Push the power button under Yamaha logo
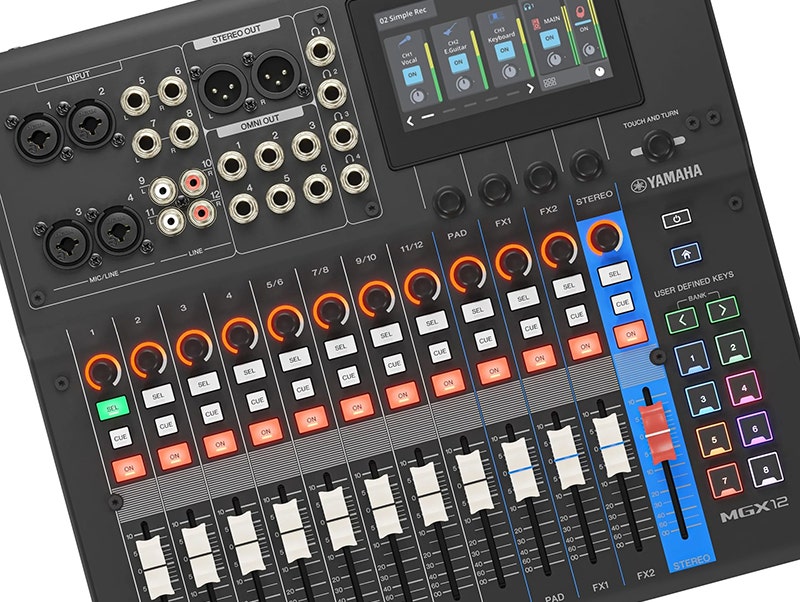This screenshot has height=602, width=800. coord(677,219)
